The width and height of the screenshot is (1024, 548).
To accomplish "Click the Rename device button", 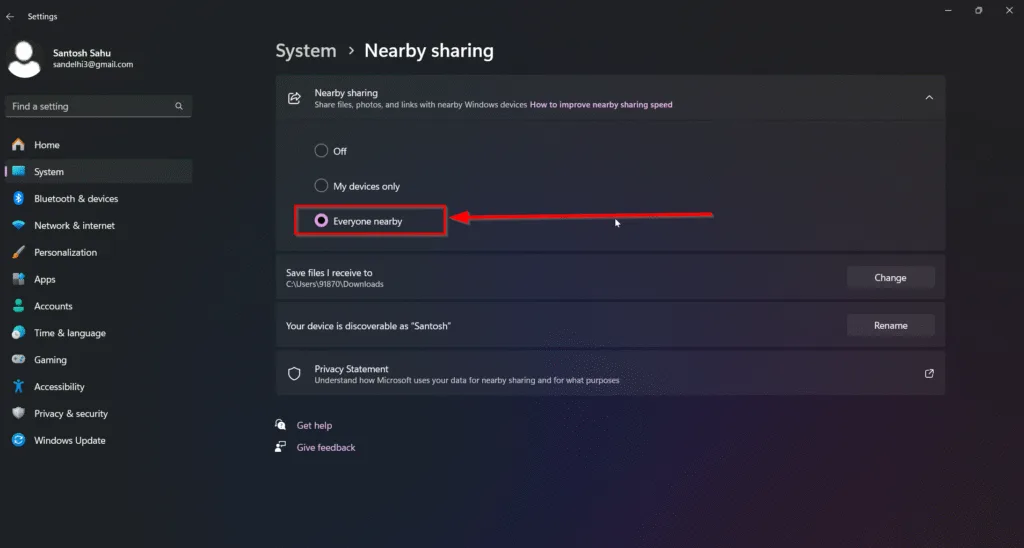I will pyautogui.click(x=890, y=325).
